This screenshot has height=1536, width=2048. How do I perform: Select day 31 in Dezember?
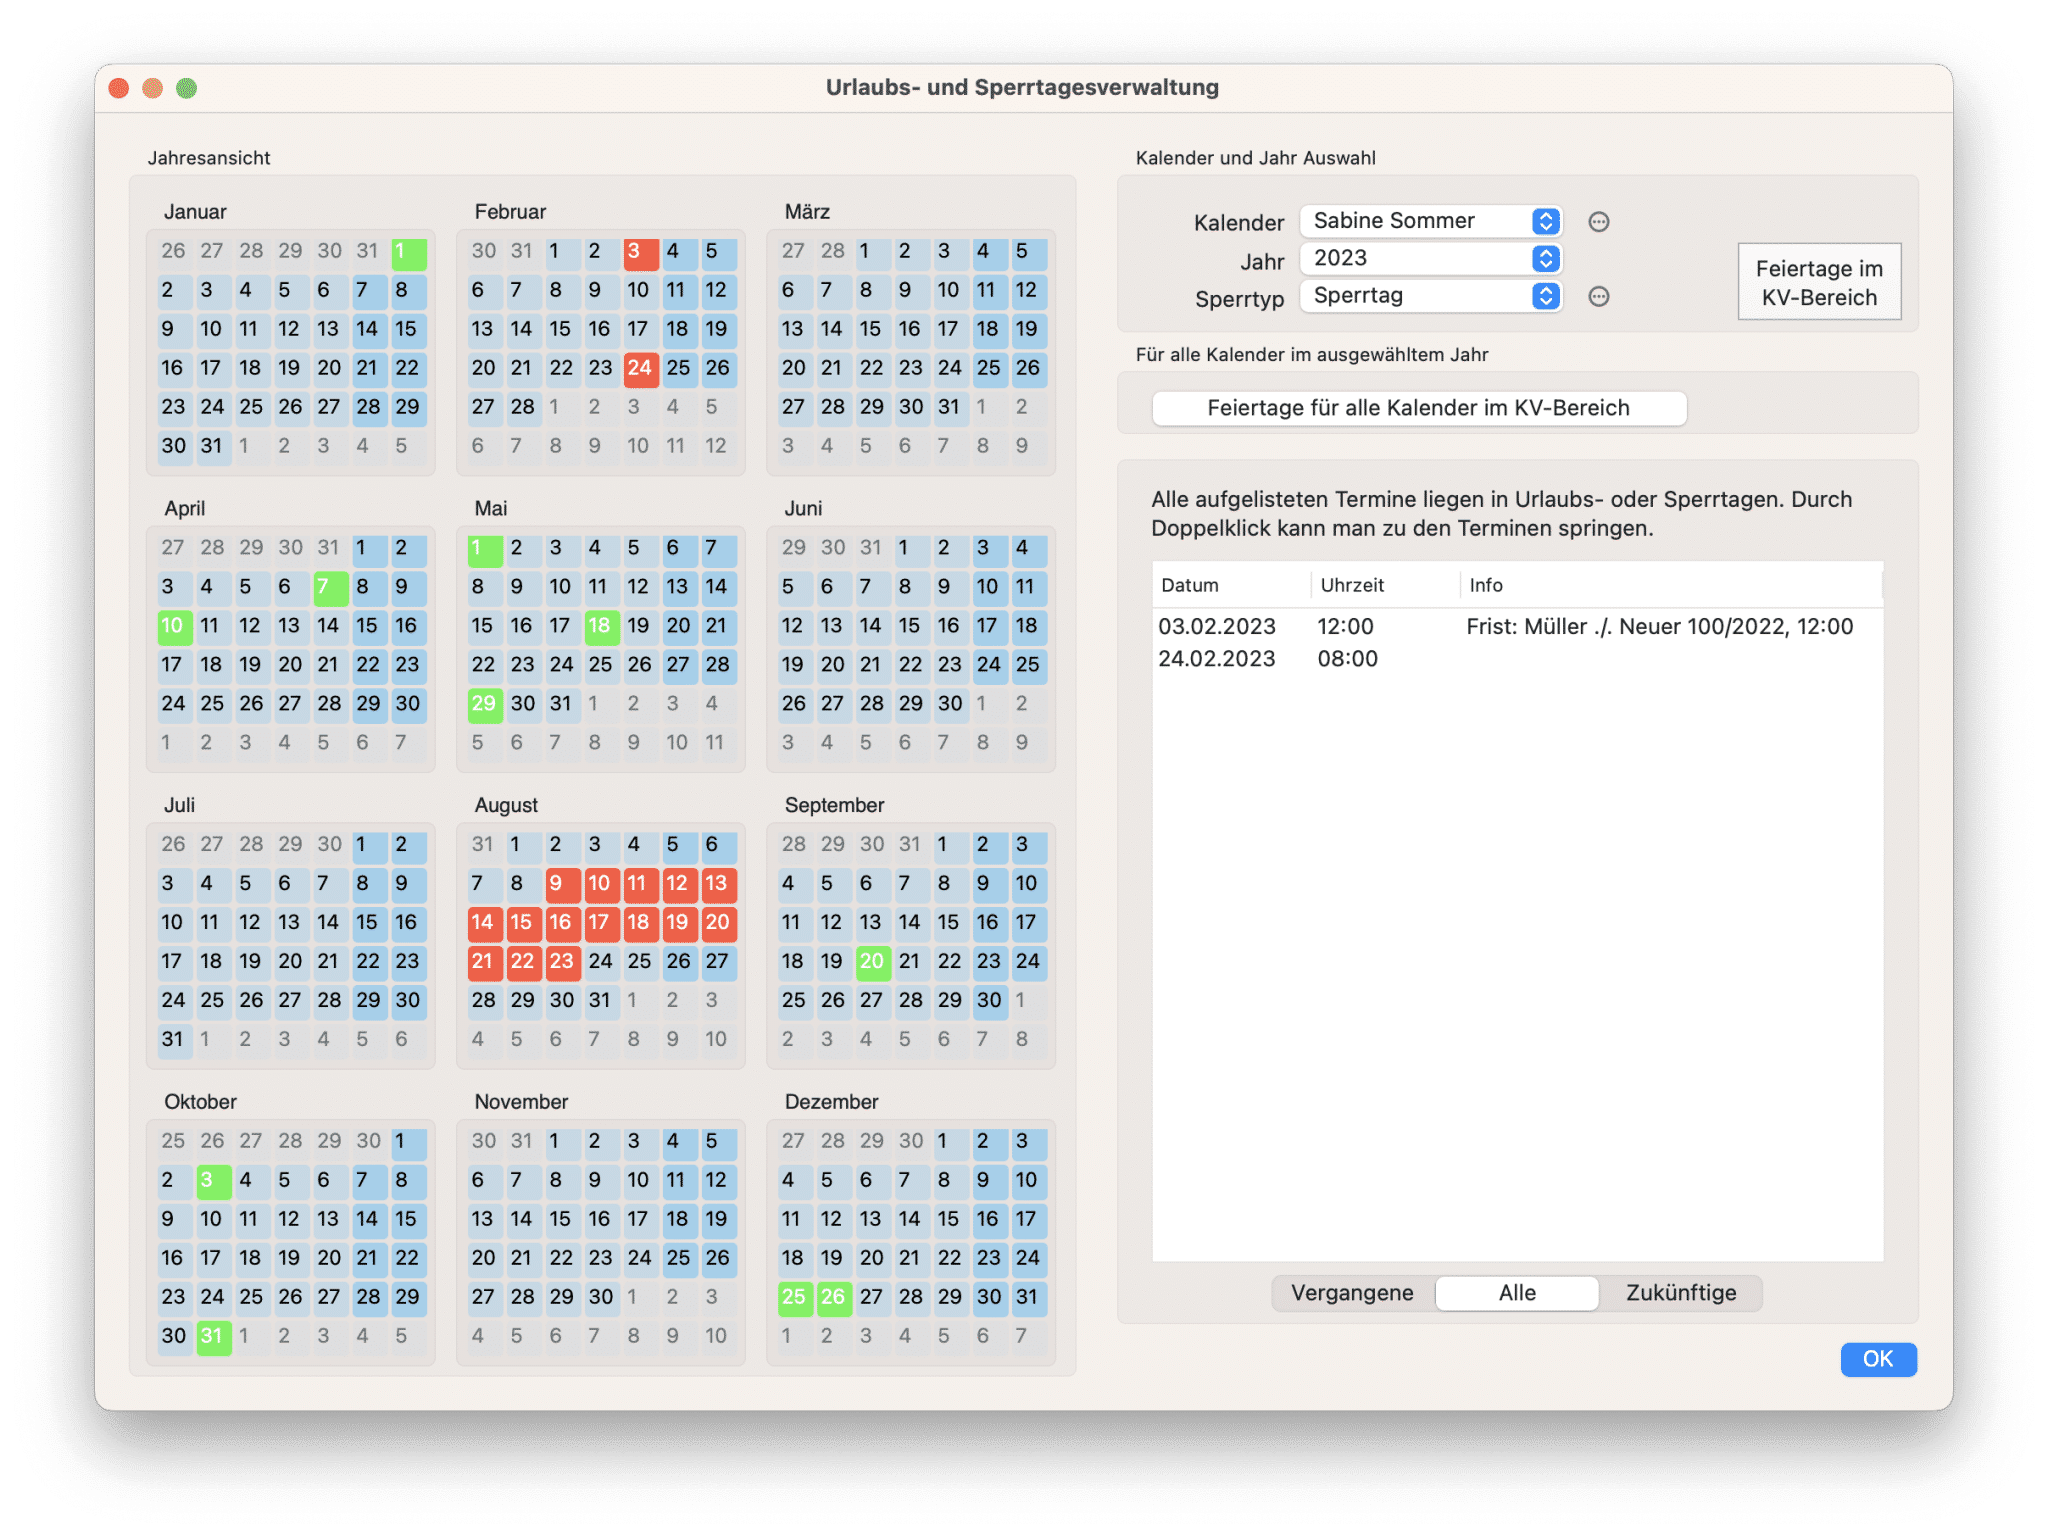click(x=1028, y=1298)
